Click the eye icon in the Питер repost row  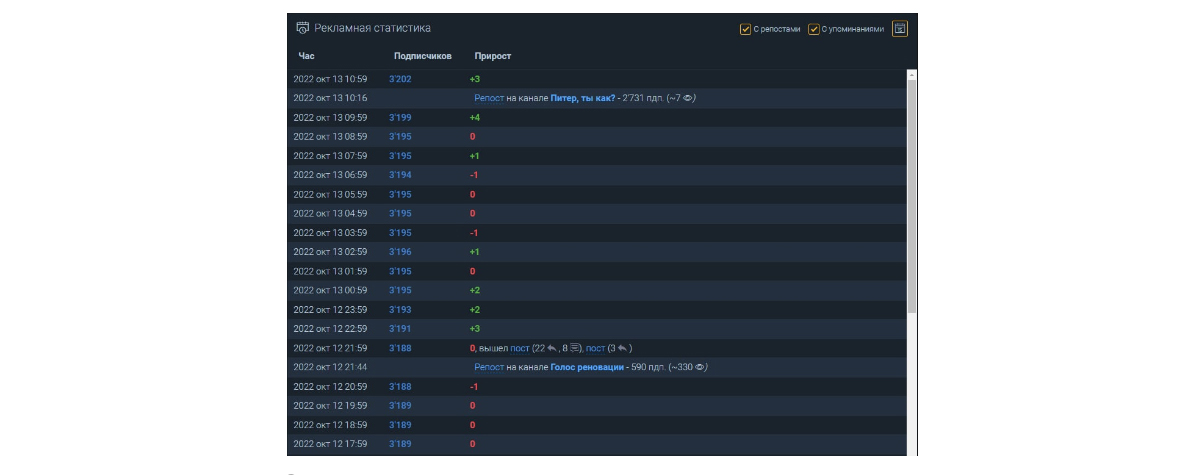click(689, 98)
